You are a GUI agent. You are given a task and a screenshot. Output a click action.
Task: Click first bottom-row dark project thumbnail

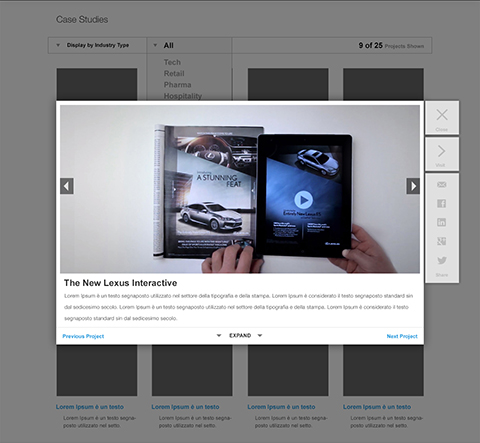coord(97,370)
